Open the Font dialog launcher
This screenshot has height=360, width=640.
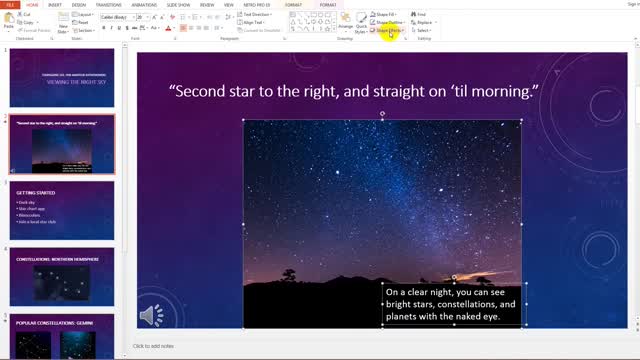click(175, 38)
